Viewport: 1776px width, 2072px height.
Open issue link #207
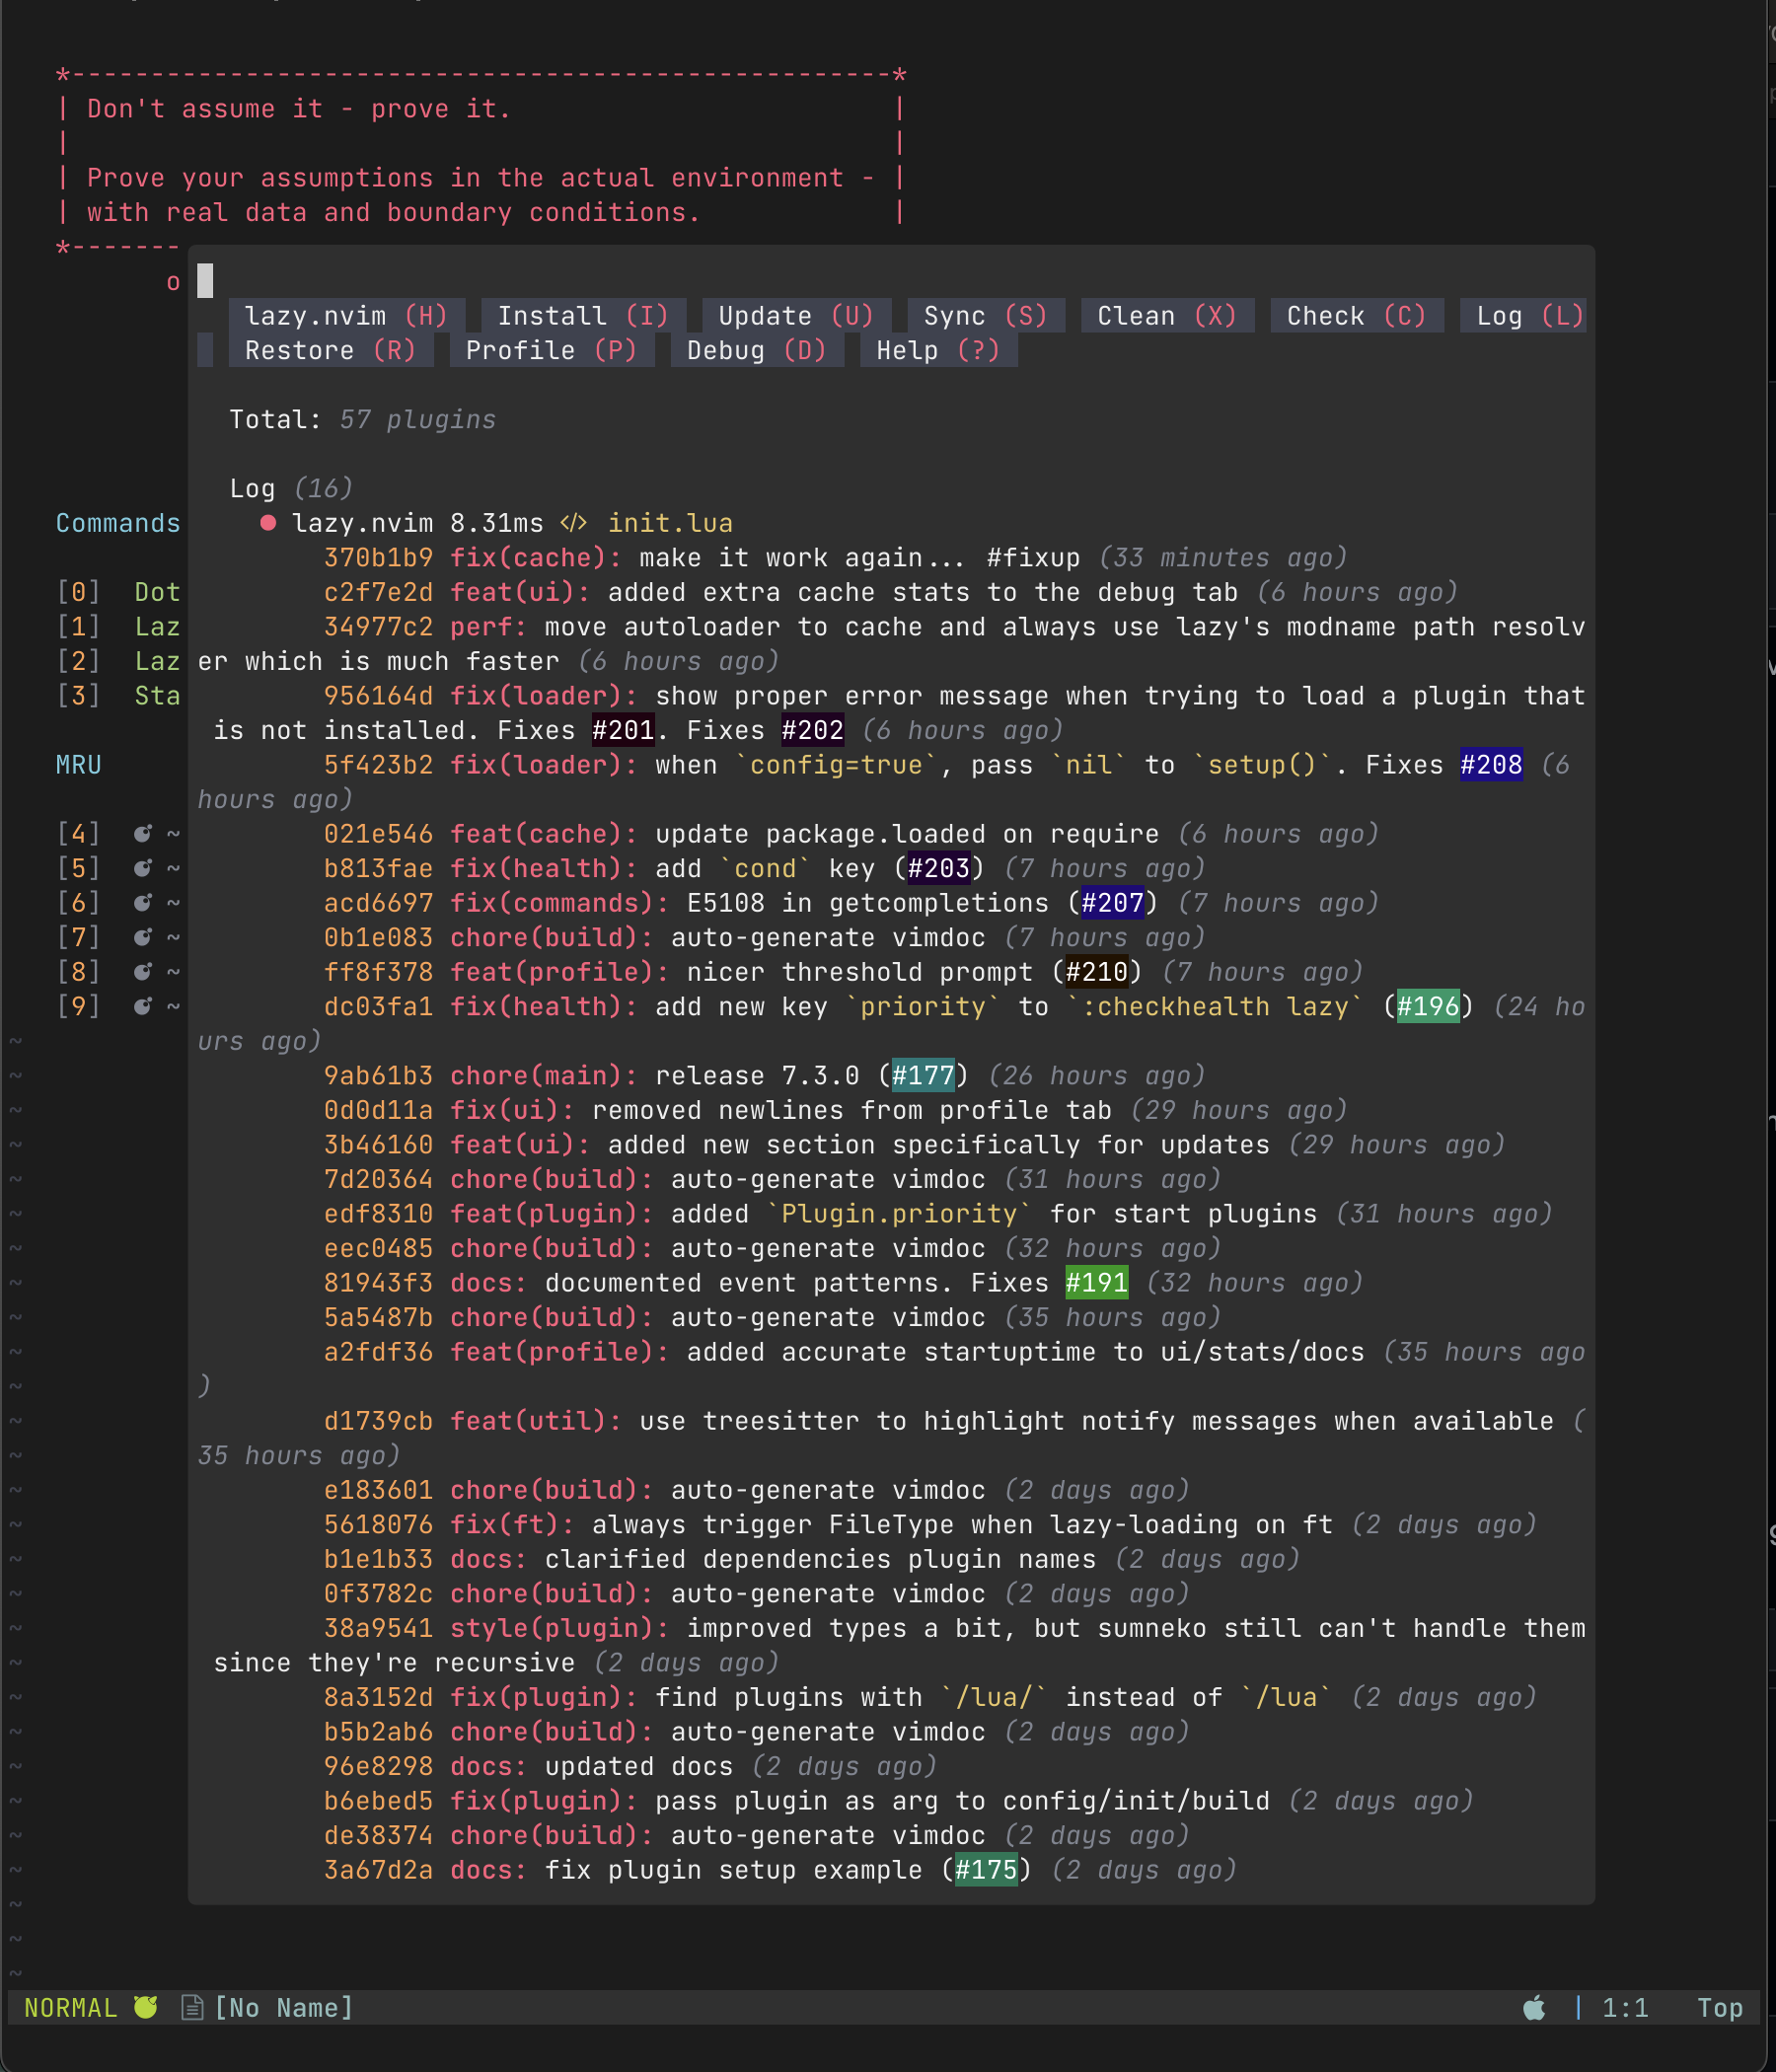[x=1112, y=903]
